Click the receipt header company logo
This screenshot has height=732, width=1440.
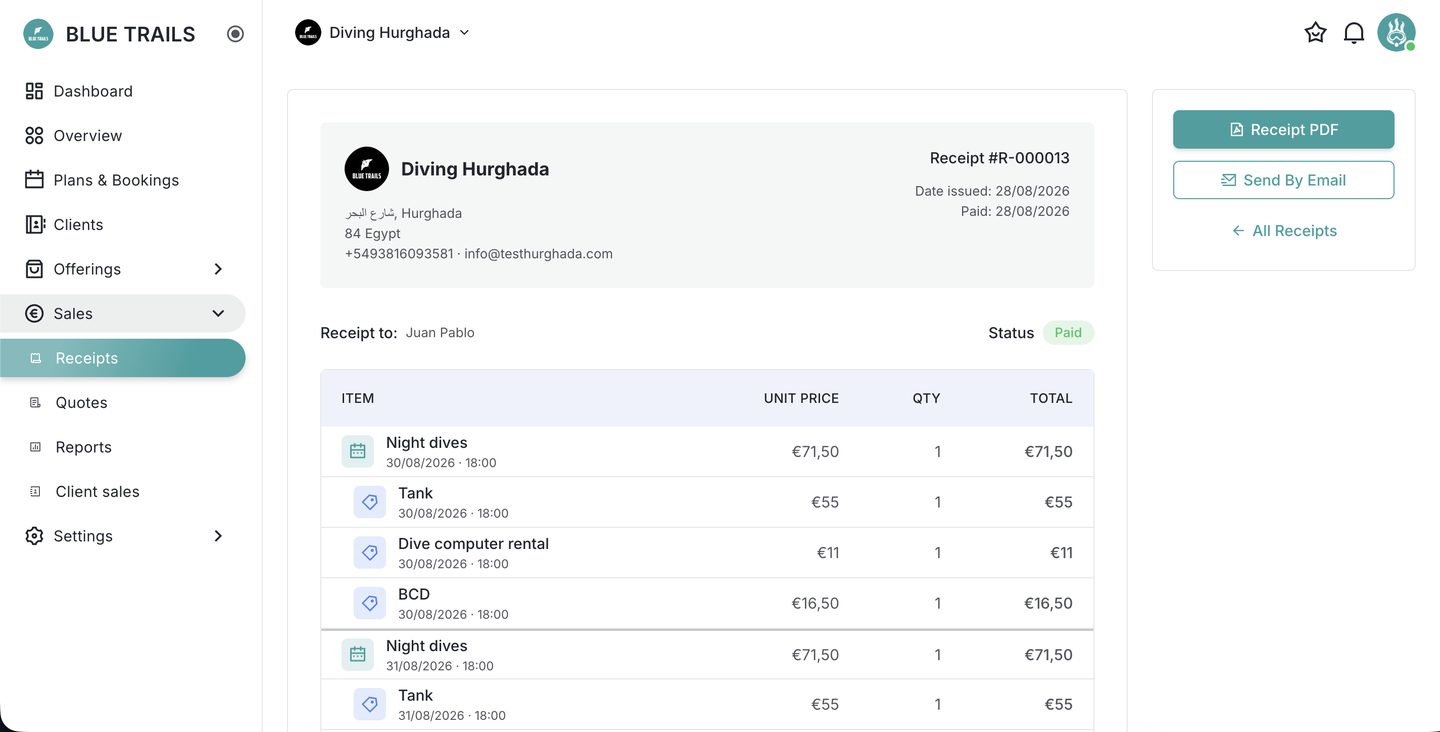coord(367,169)
